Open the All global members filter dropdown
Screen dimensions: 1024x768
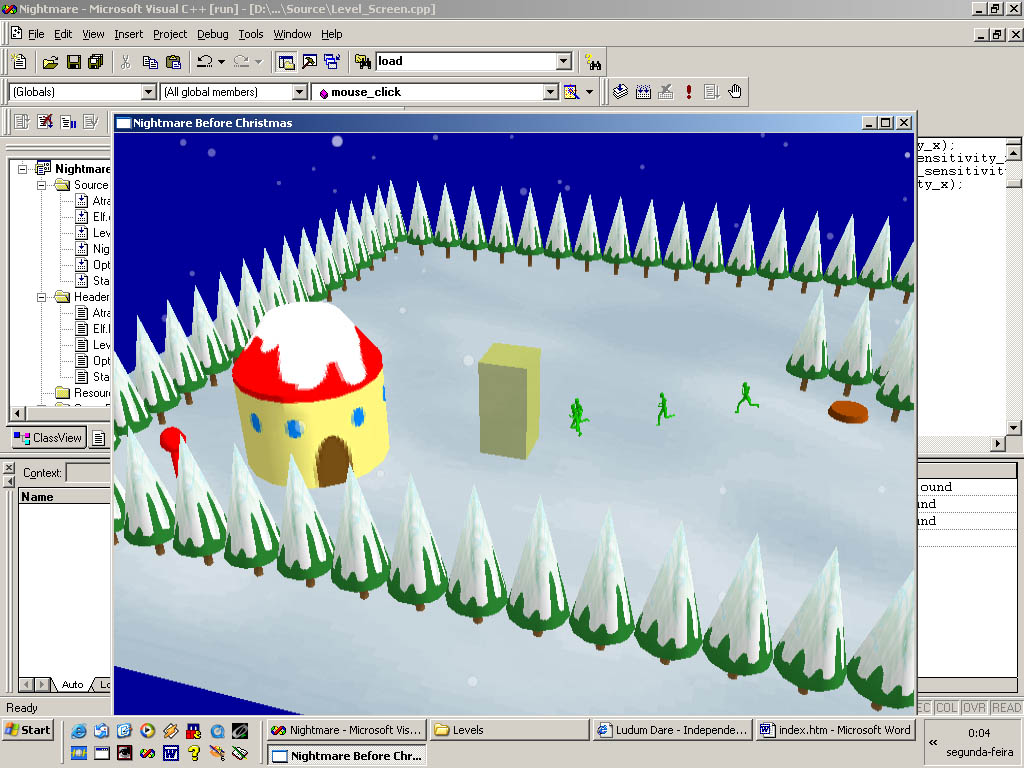[300, 92]
